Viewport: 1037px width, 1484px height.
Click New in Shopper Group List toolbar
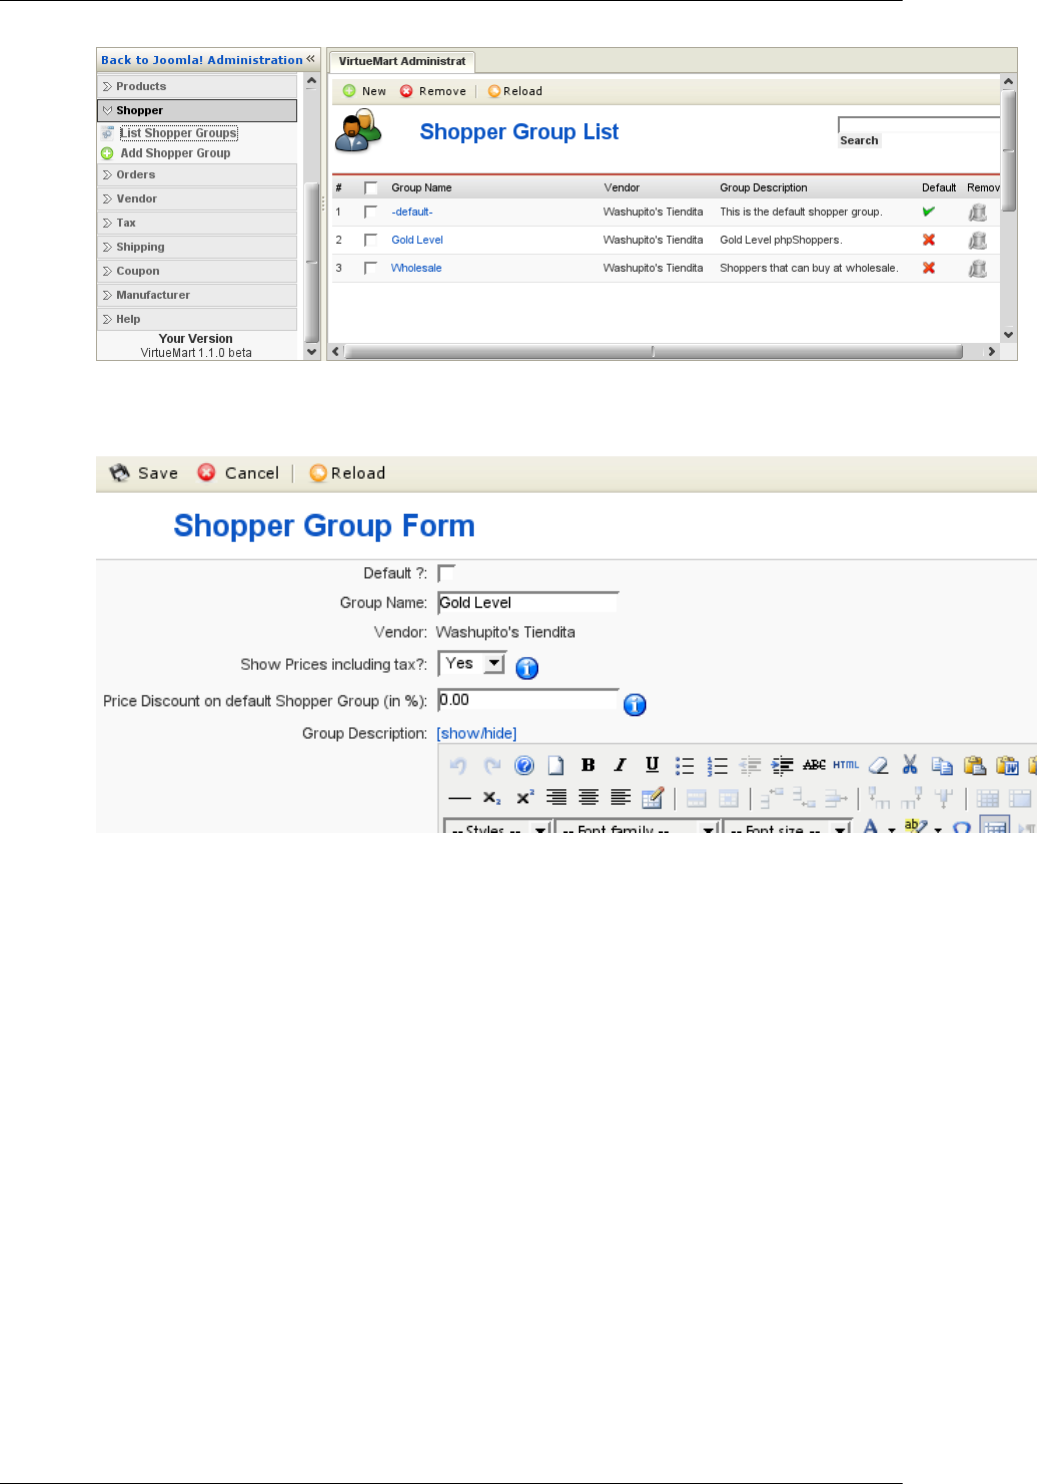[365, 91]
